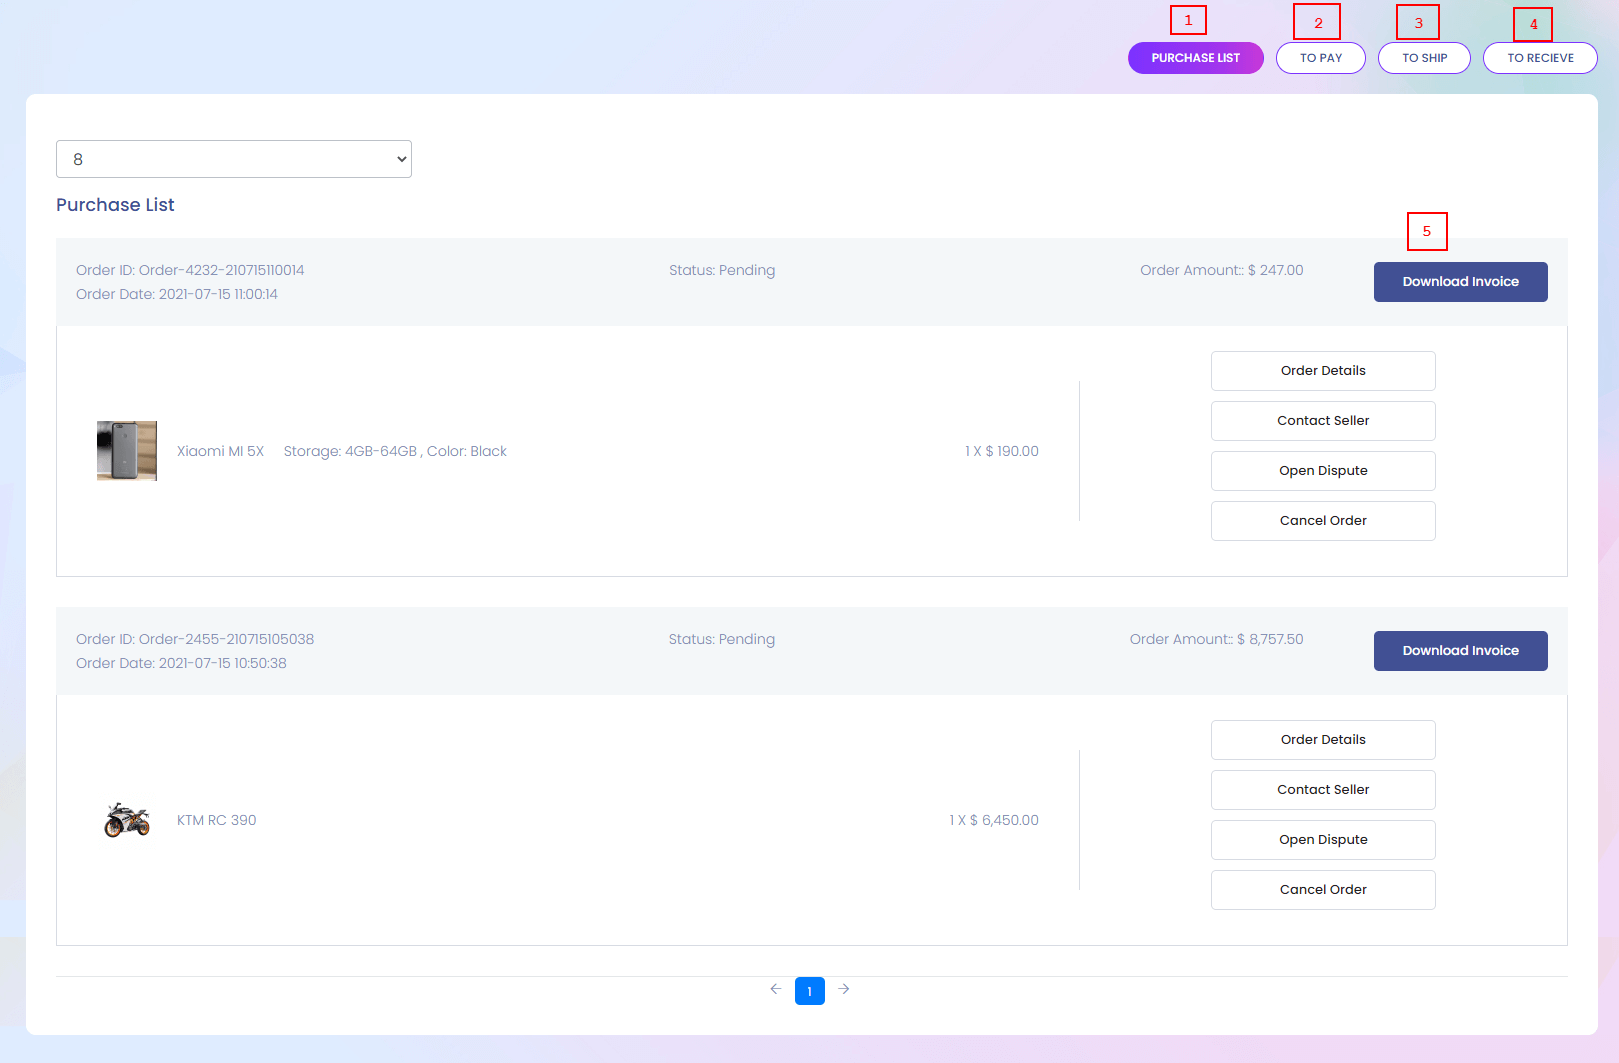This screenshot has height=1063, width=1619.
Task: View Order Details for Xiaomi MI 5X
Action: (1323, 371)
